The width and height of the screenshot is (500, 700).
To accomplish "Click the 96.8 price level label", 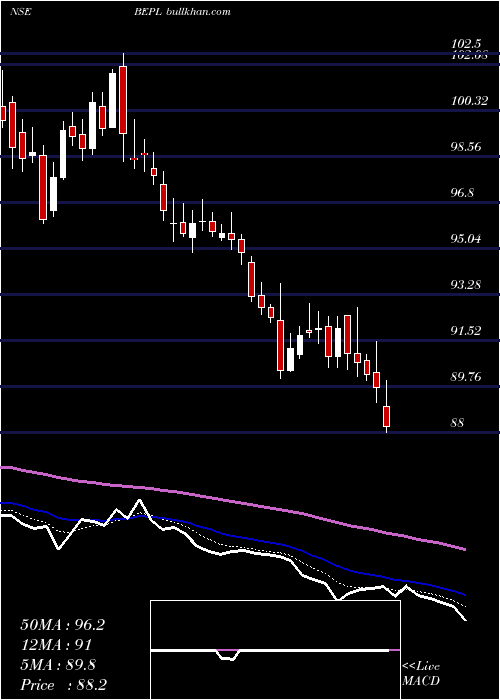I will [463, 193].
